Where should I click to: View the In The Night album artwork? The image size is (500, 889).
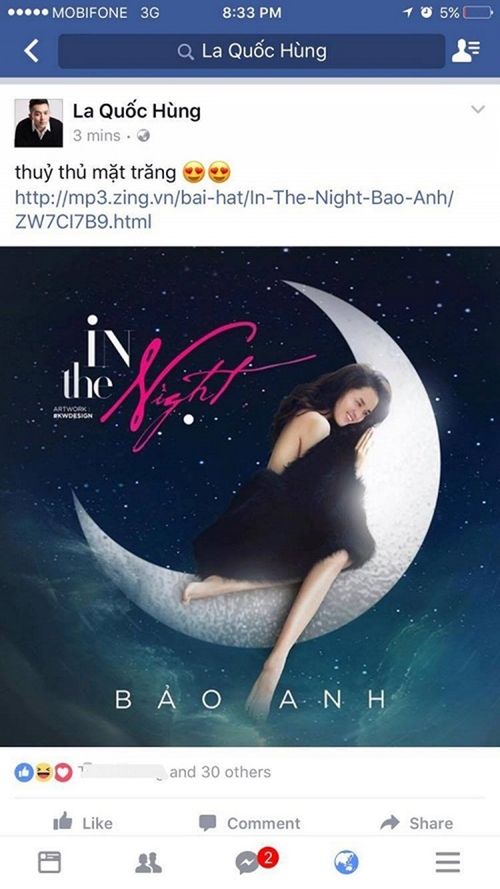250,496
